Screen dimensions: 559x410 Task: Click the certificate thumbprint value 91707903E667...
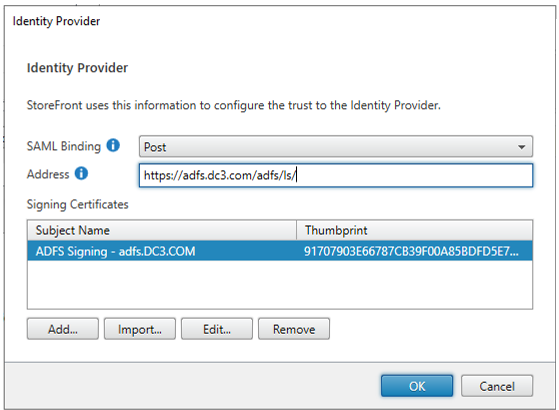pyautogui.click(x=411, y=251)
